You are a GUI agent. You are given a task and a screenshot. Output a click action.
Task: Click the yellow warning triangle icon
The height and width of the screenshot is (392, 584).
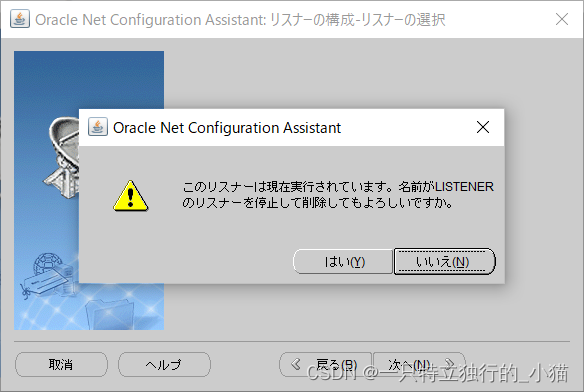point(130,196)
